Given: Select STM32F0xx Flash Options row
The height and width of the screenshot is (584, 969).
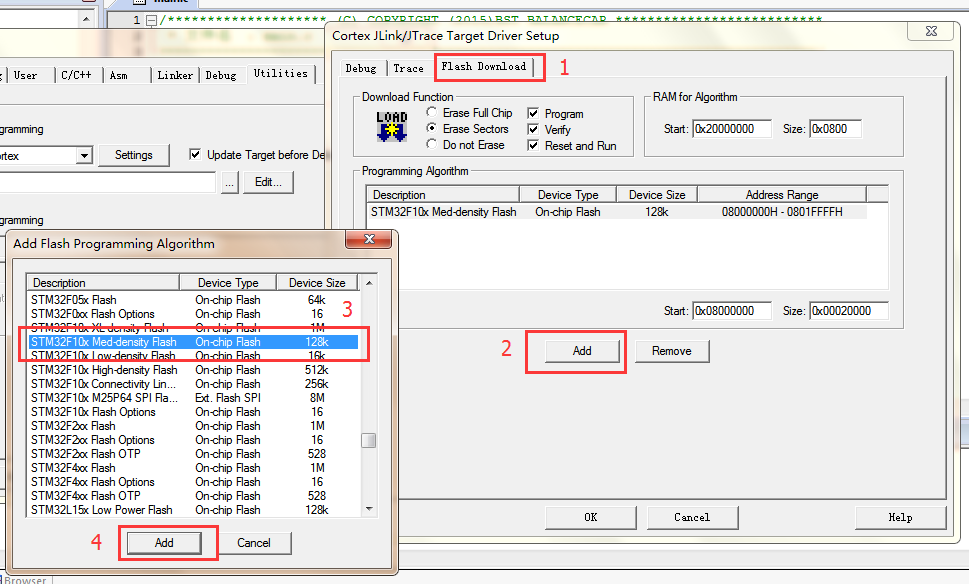Looking at the screenshot, I should (x=193, y=314).
